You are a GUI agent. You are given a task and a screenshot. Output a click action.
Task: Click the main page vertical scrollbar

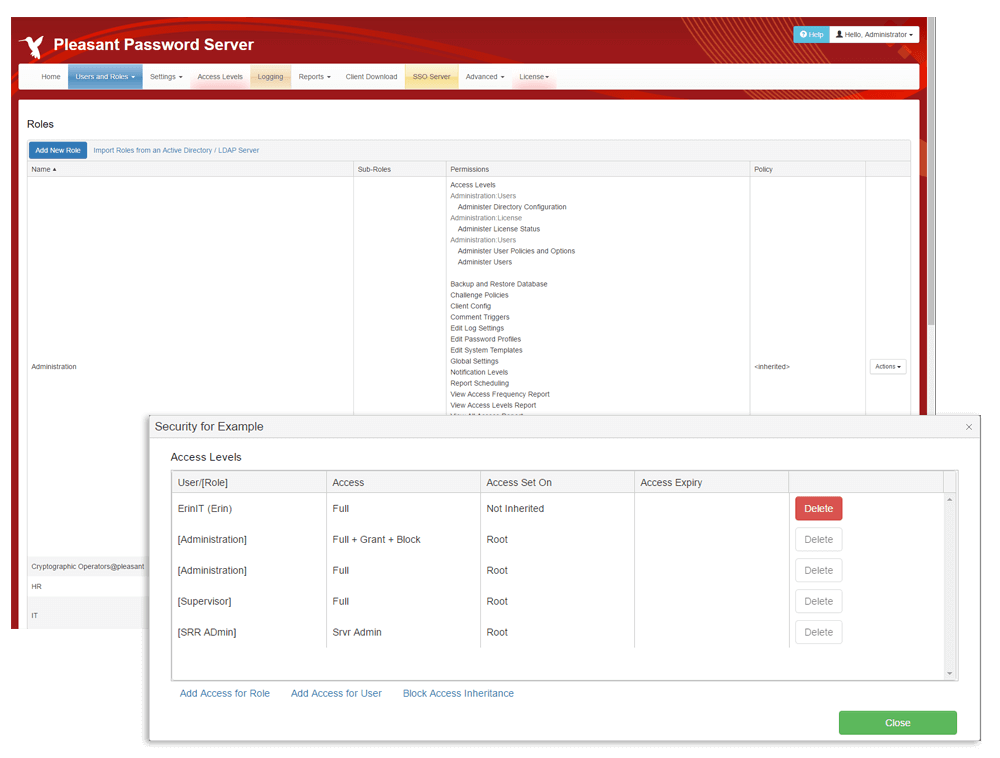[931, 200]
